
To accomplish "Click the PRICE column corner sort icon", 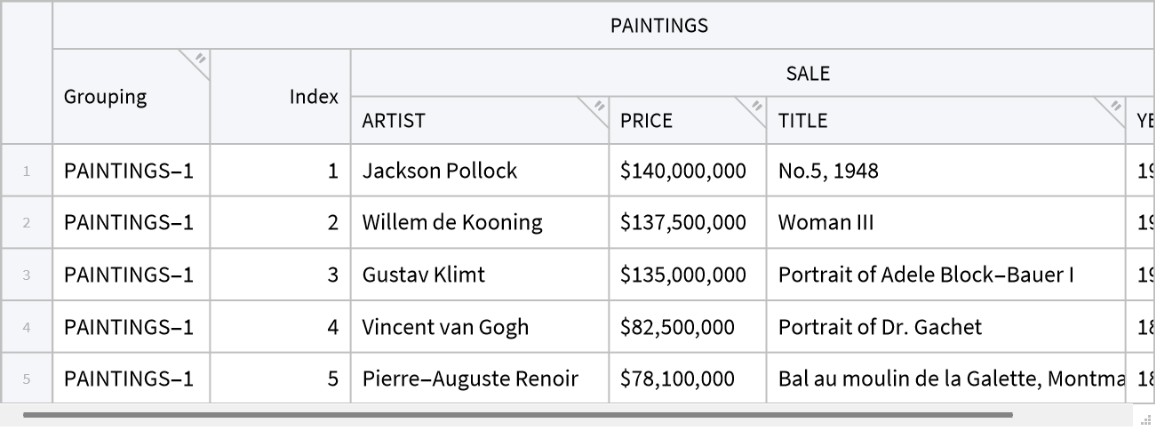I will (756, 106).
